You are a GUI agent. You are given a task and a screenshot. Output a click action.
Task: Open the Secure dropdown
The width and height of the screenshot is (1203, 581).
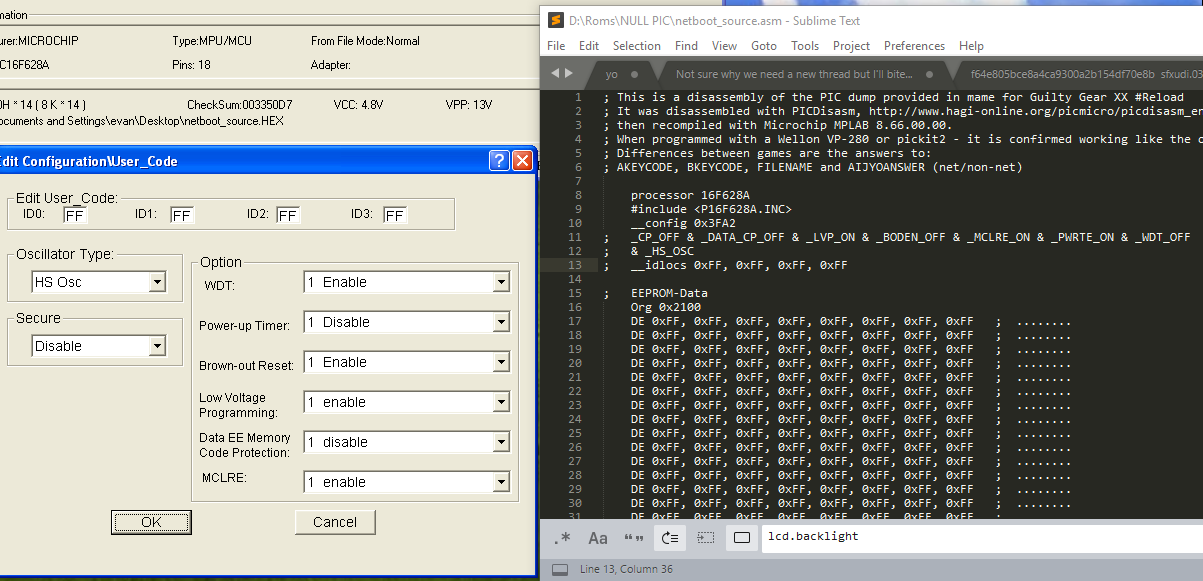tap(156, 347)
